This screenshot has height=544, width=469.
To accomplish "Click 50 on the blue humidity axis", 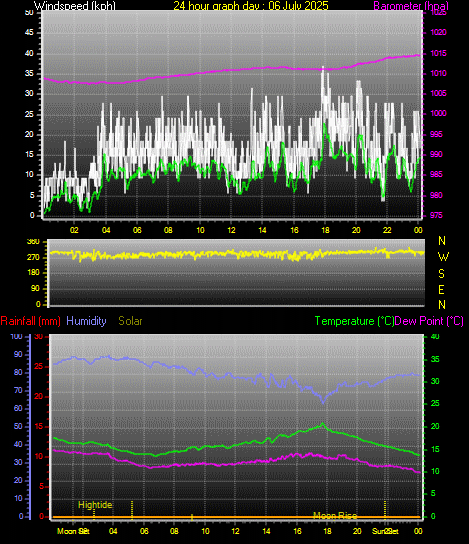I will 18,426.
